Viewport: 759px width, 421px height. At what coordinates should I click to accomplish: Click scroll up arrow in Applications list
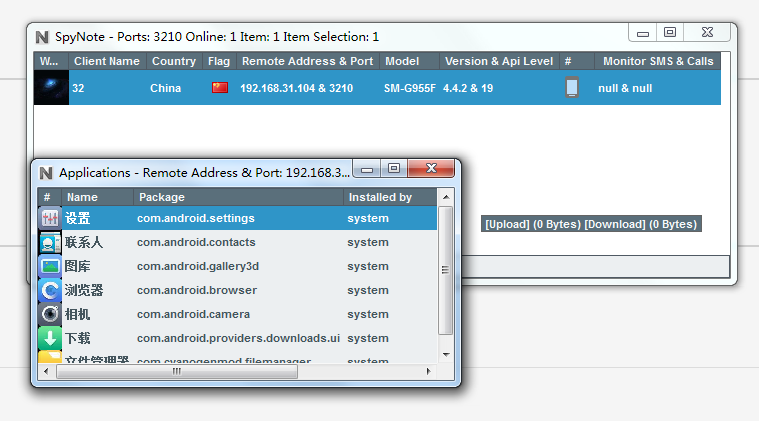[x=446, y=197]
